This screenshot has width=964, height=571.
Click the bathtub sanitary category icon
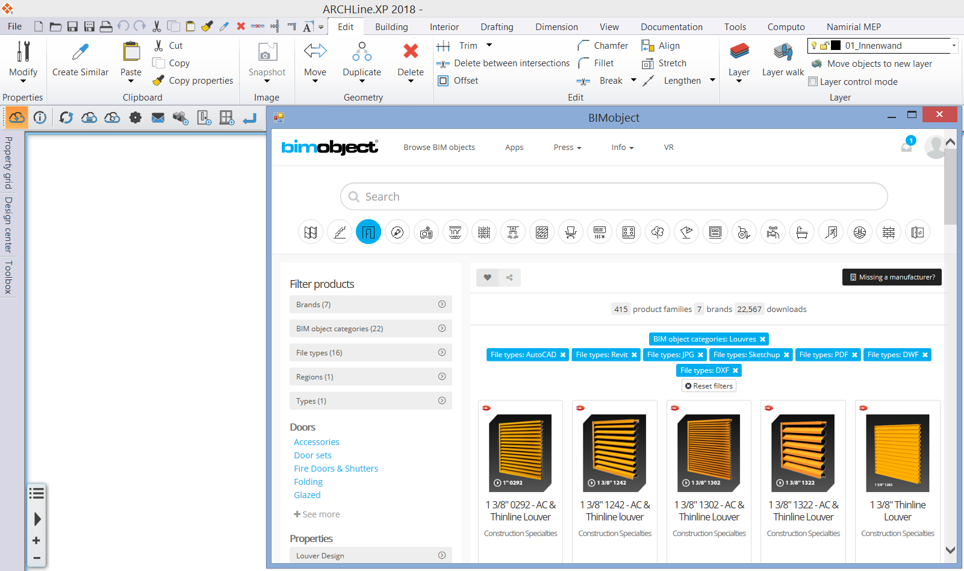point(802,232)
